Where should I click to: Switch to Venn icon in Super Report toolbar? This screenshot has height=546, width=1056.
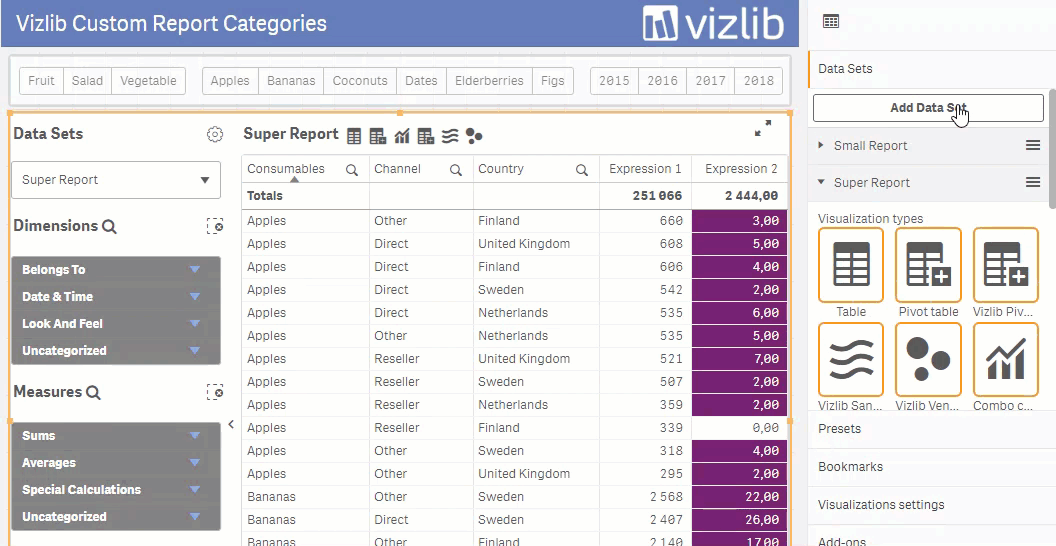(x=474, y=137)
